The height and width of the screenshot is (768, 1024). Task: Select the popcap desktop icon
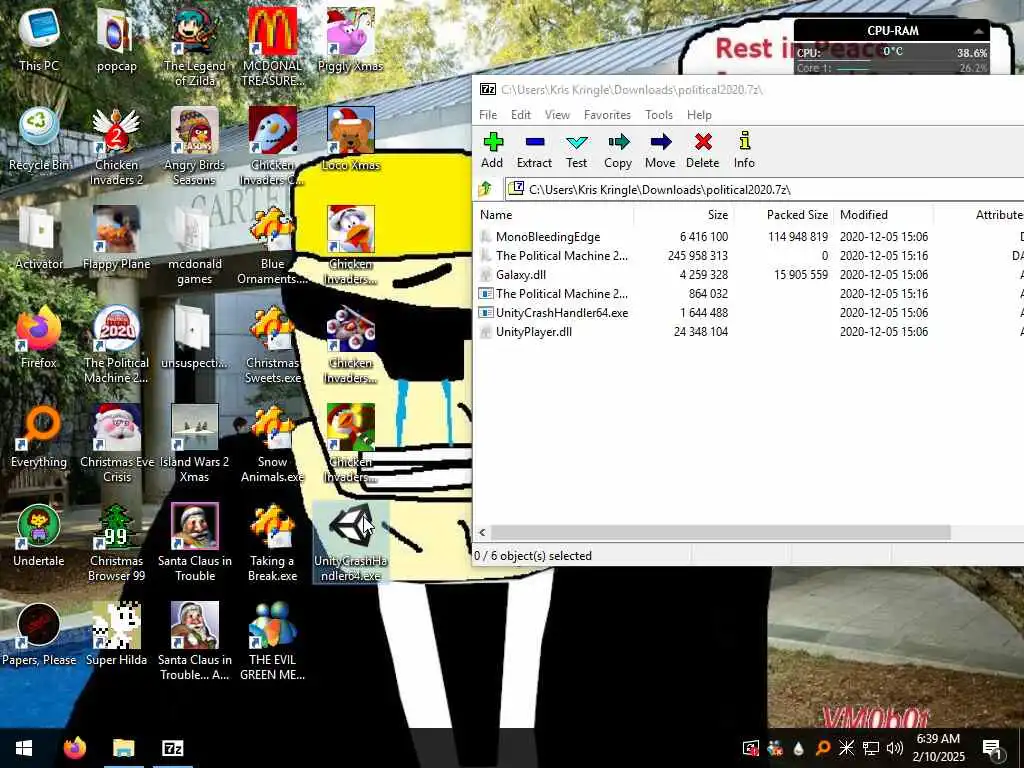point(116,40)
